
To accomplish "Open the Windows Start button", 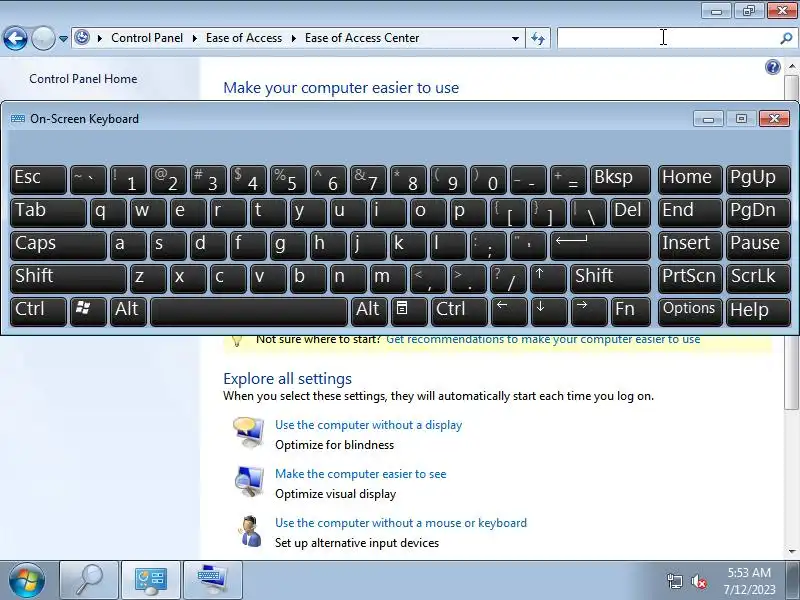I will click(x=27, y=581).
